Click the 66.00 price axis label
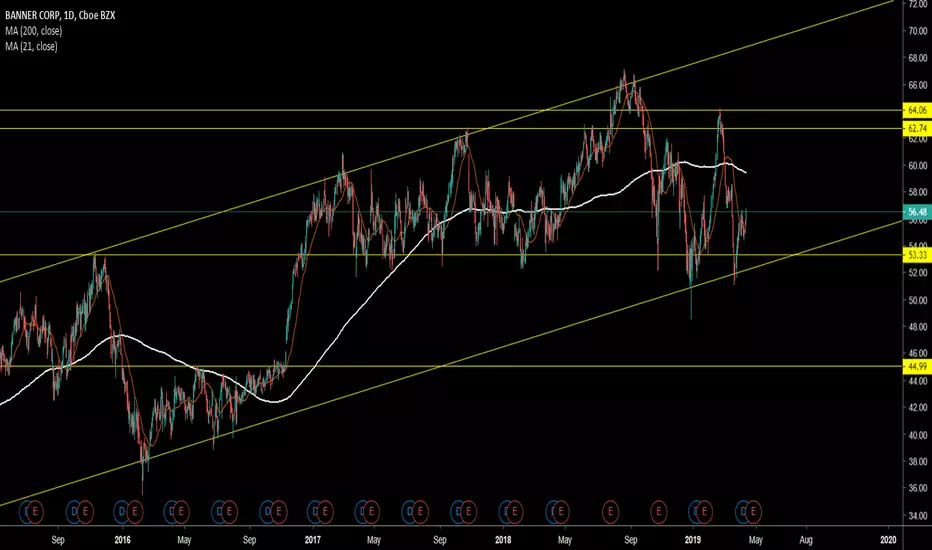Viewport: 932px width, 550px height. (918, 85)
